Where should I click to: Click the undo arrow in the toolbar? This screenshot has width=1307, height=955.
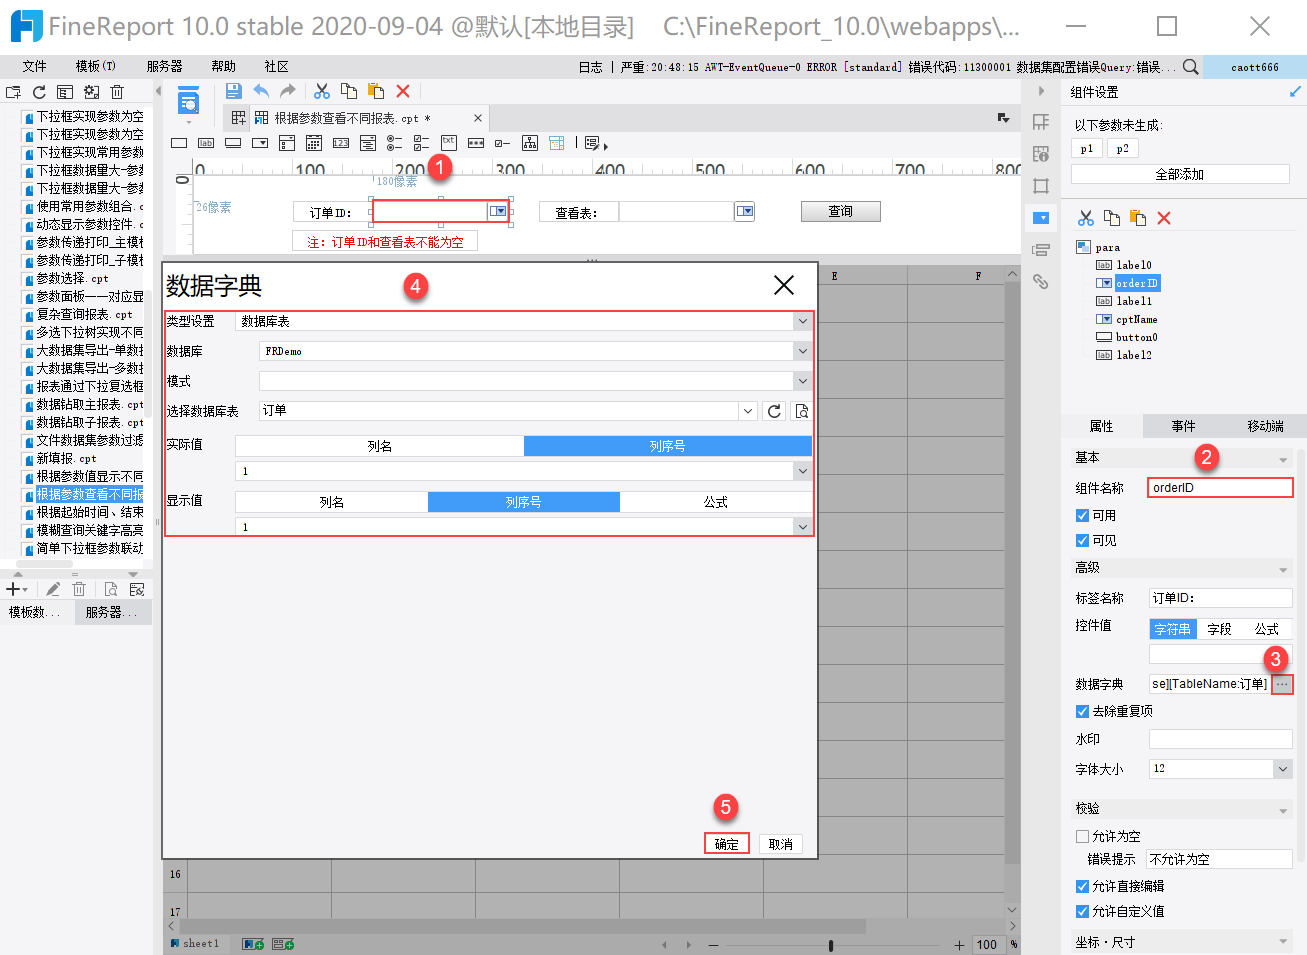(x=261, y=91)
